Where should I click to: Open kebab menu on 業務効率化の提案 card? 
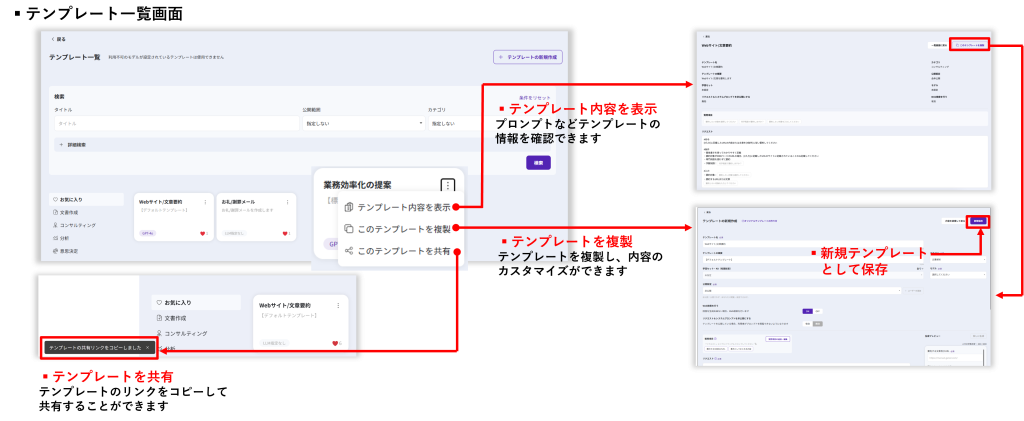point(447,185)
